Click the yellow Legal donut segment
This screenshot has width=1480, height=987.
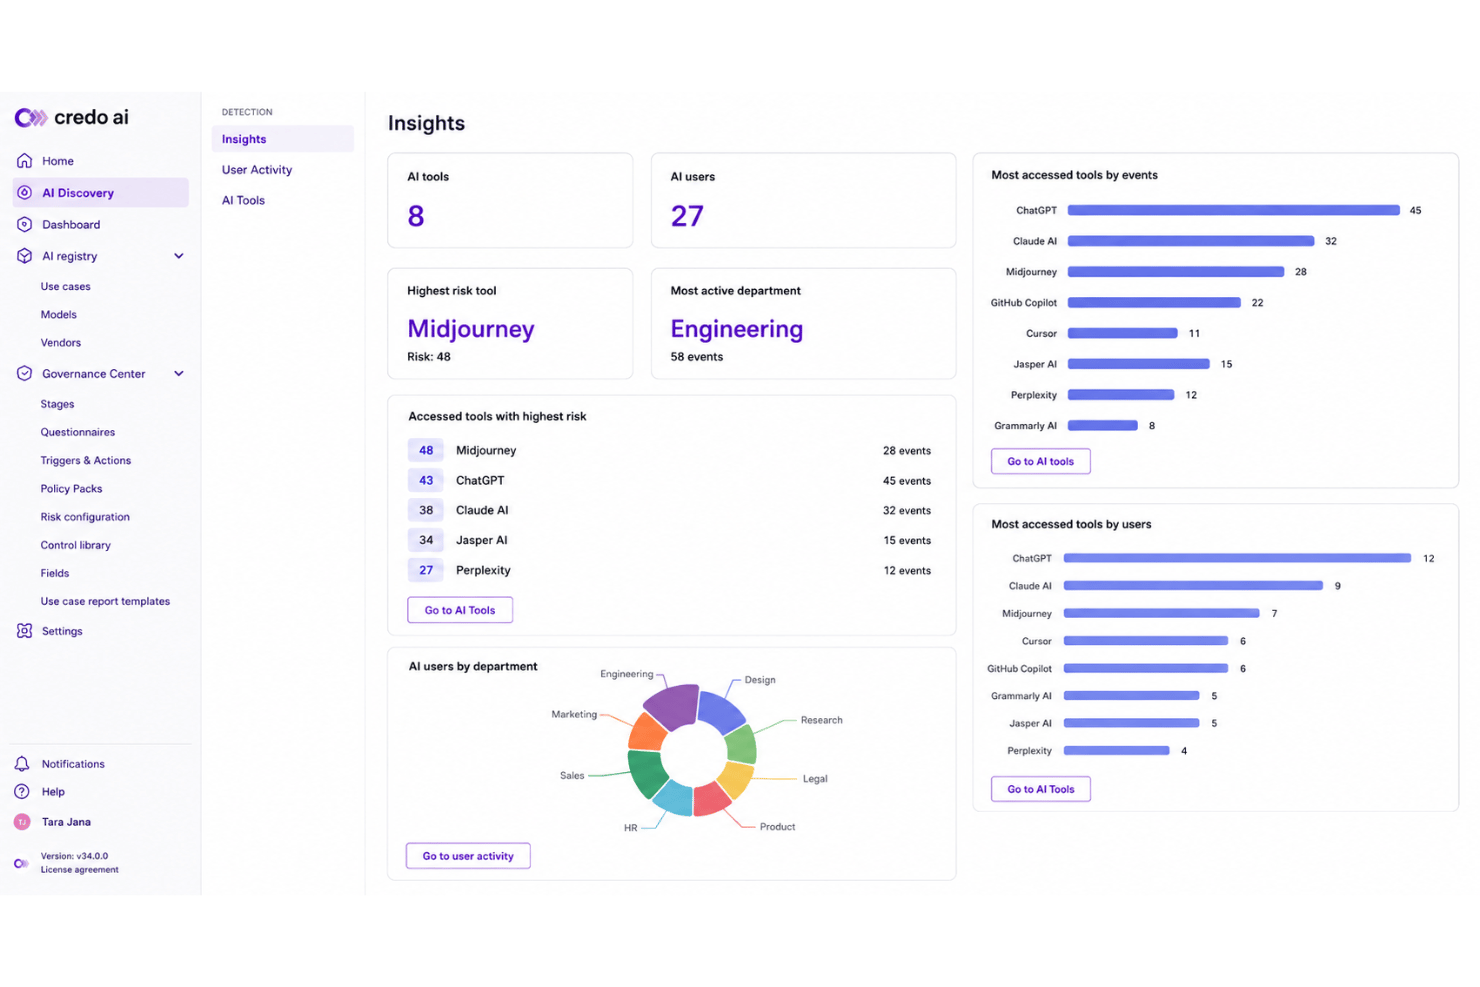(x=738, y=779)
